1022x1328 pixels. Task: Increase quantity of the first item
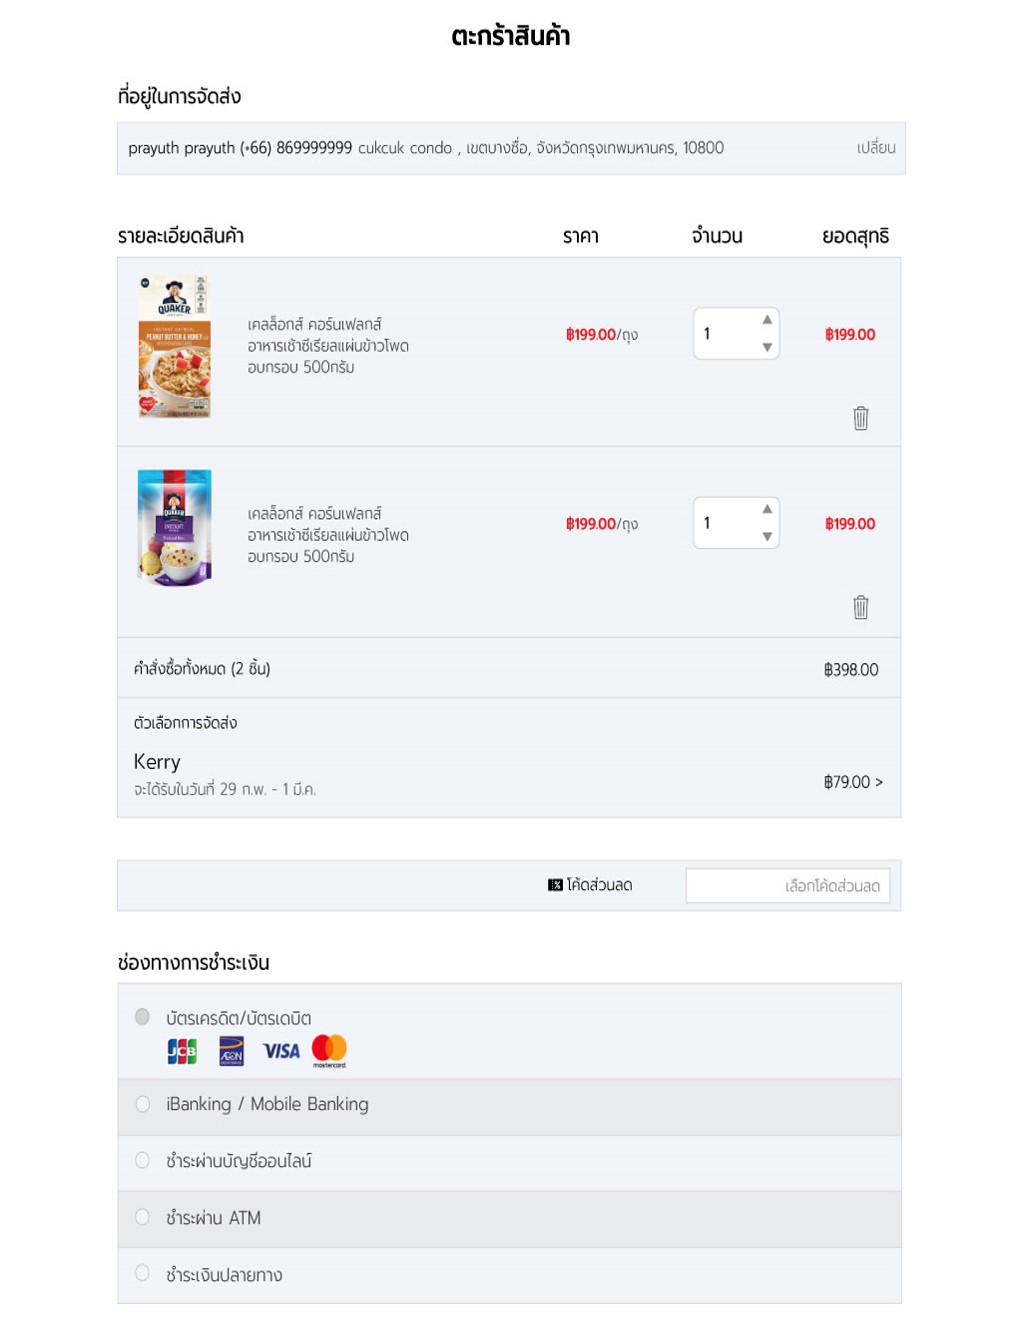[x=767, y=320]
